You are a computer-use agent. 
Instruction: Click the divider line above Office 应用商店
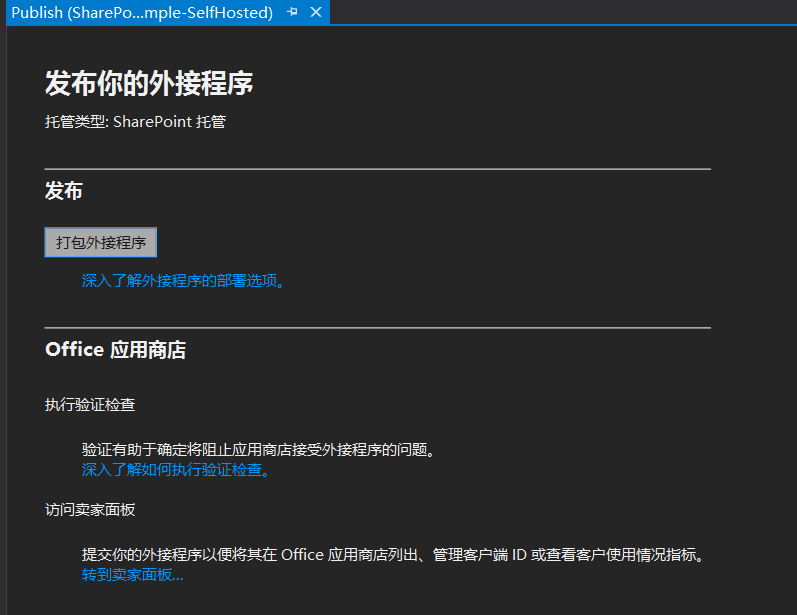[377, 327]
